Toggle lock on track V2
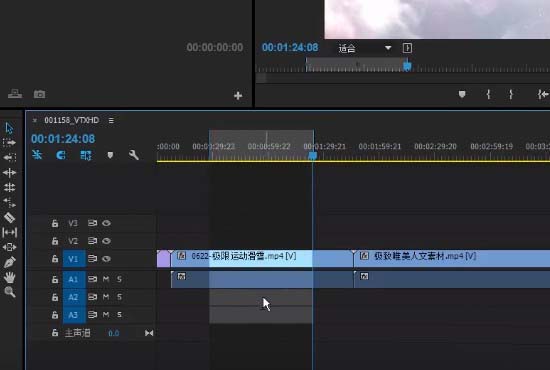This screenshot has height=370, width=550. click(x=55, y=241)
